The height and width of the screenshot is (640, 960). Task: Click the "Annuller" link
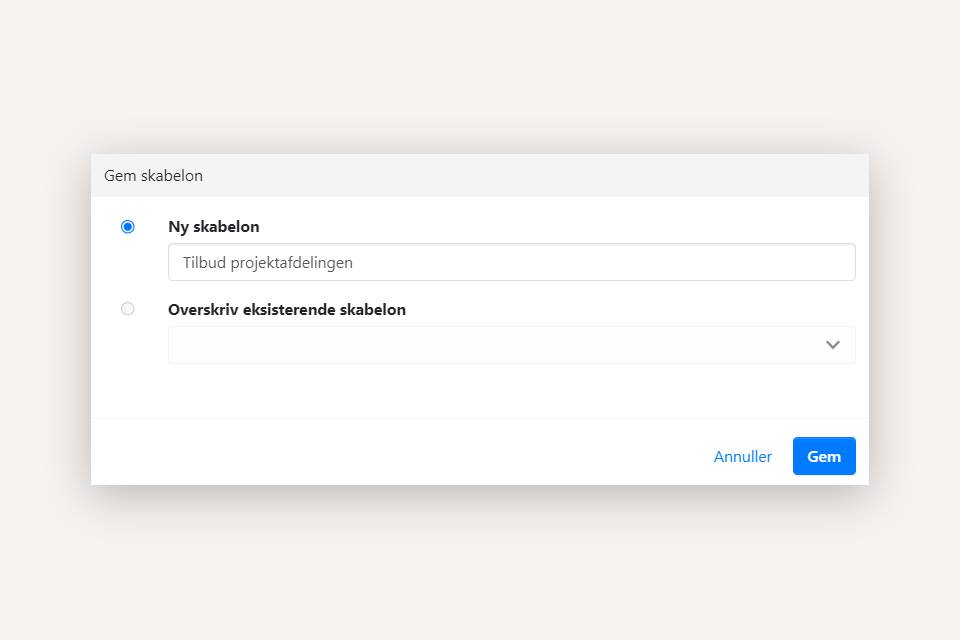coord(742,456)
